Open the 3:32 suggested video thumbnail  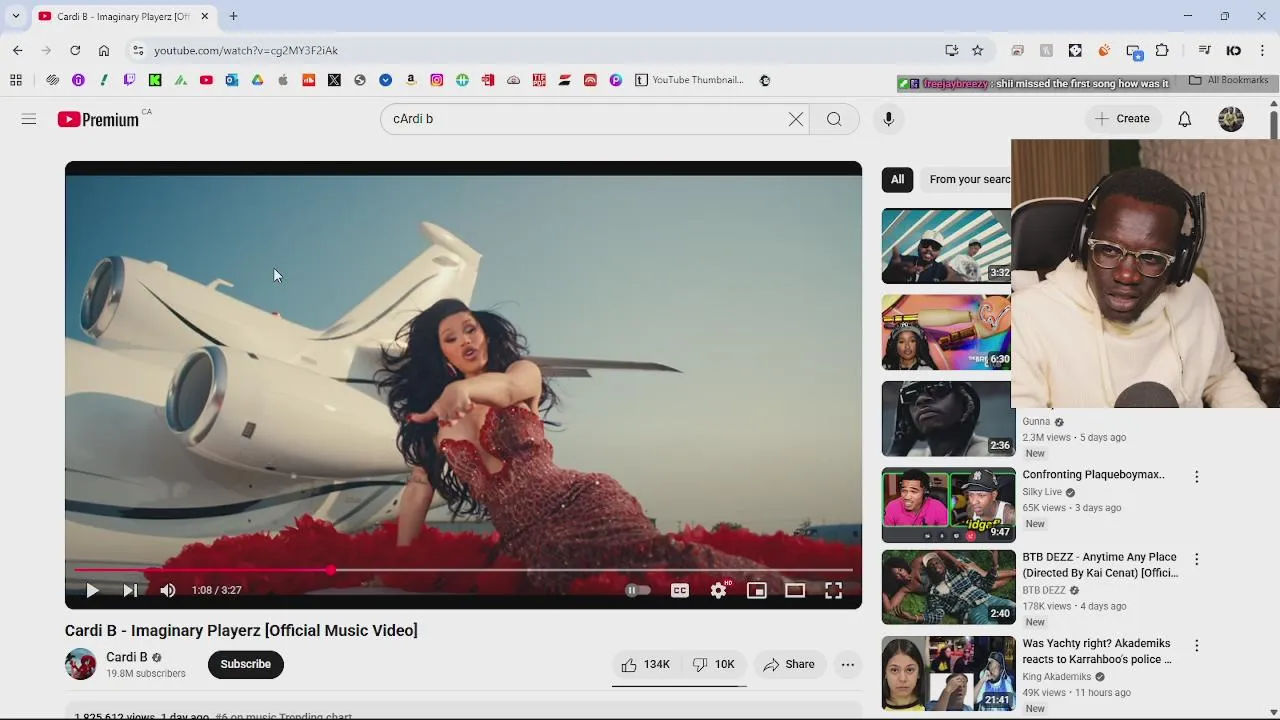tap(947, 246)
